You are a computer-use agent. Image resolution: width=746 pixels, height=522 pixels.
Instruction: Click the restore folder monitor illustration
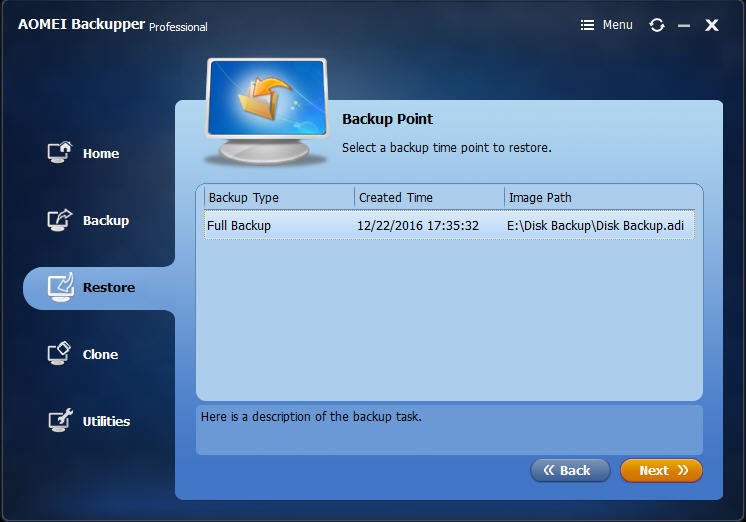tap(266, 111)
